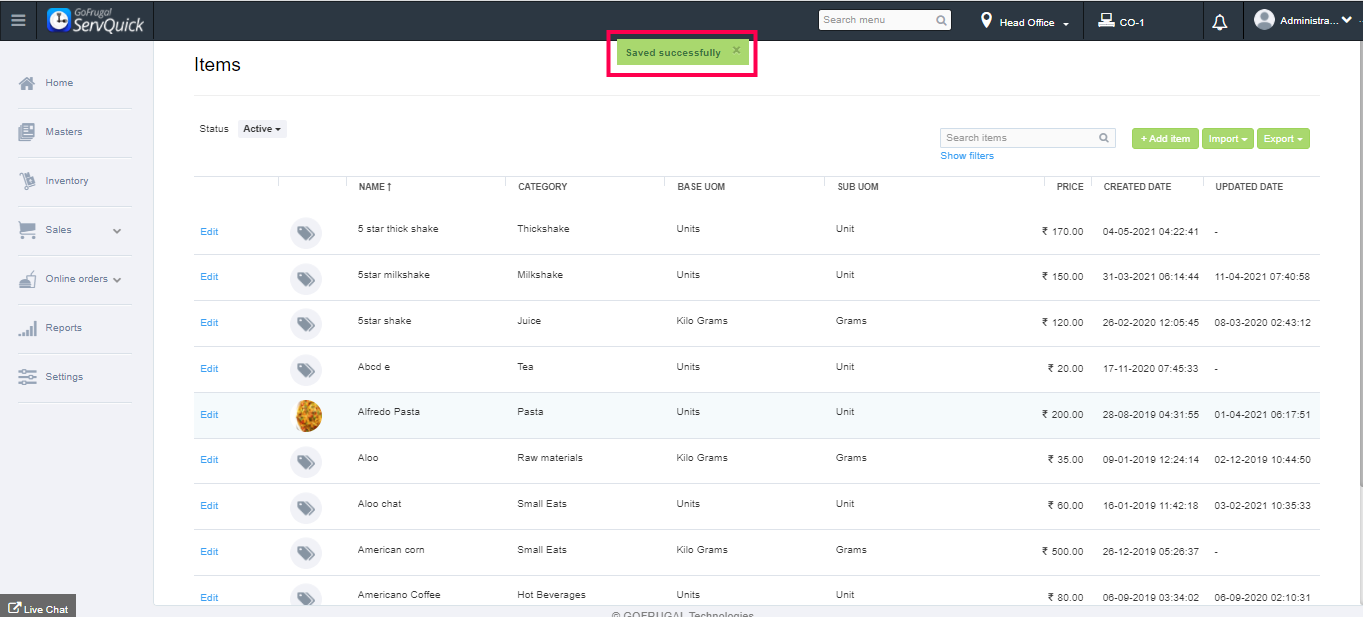Click the Online orders icon
This screenshot has width=1363, height=617.
27,279
